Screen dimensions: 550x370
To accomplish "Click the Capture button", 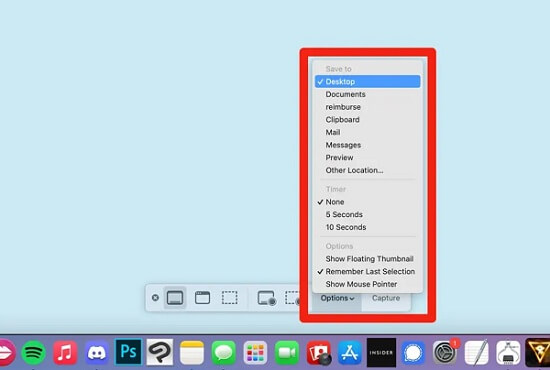I will click(386, 298).
